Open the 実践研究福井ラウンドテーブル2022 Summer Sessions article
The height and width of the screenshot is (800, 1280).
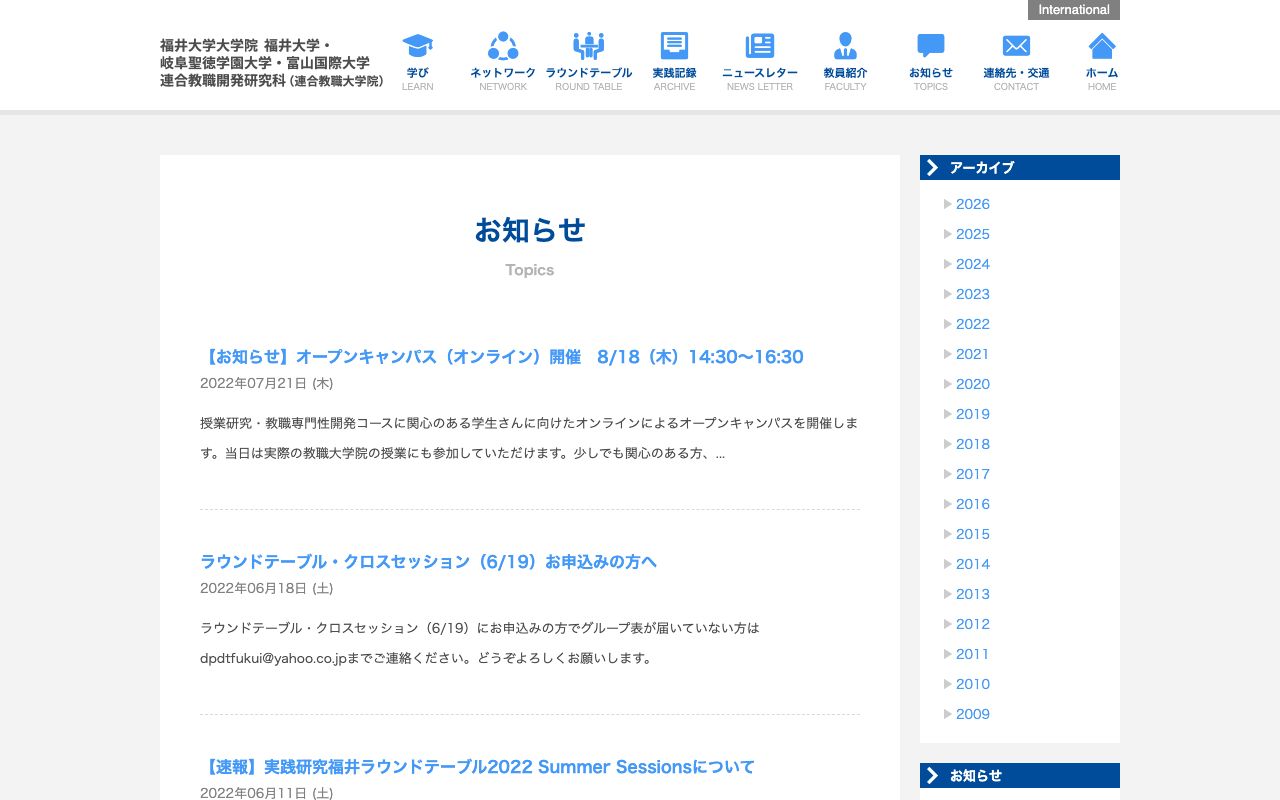coord(477,767)
